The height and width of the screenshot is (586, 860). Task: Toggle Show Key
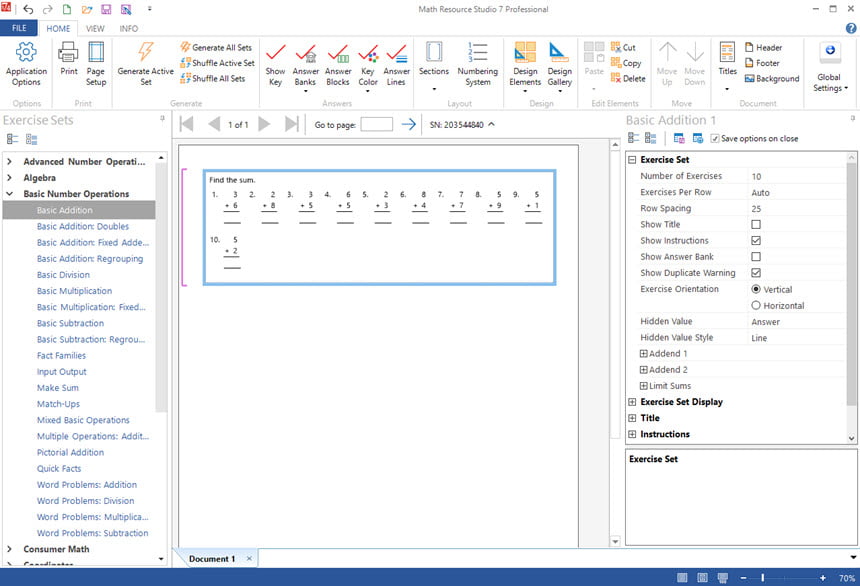coord(275,65)
